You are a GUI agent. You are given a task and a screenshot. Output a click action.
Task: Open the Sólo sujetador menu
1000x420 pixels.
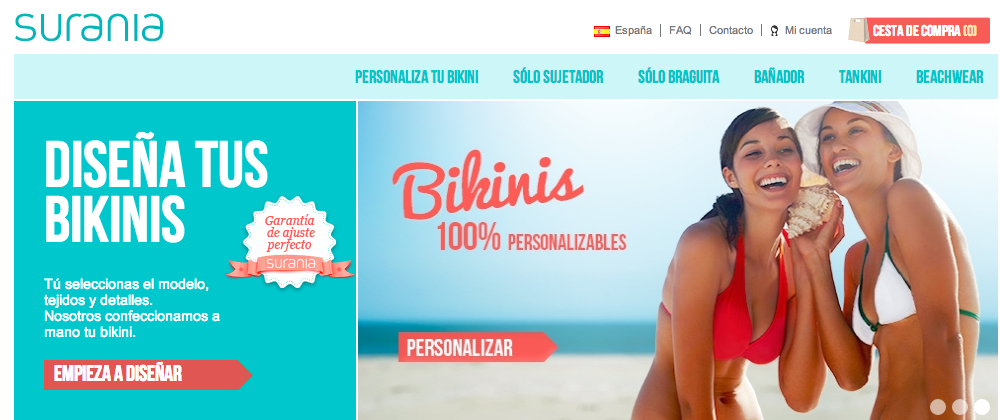tap(558, 77)
